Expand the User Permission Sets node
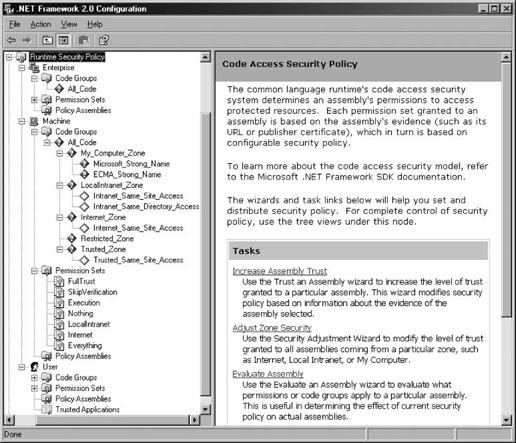The width and height of the screenshot is (516, 443). click(34, 388)
